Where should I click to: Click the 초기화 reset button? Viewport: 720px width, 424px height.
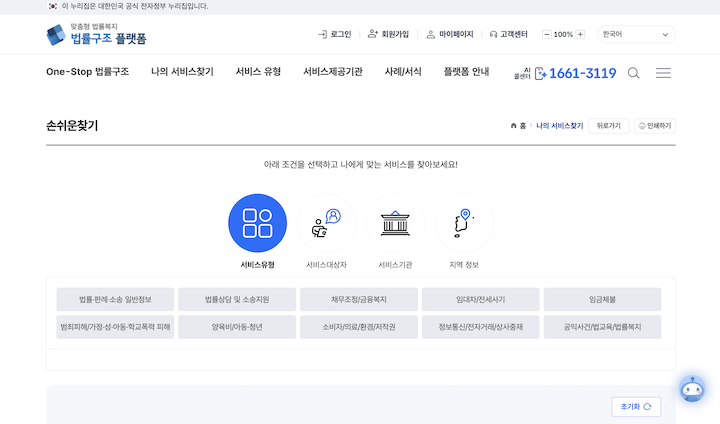pyautogui.click(x=636, y=407)
